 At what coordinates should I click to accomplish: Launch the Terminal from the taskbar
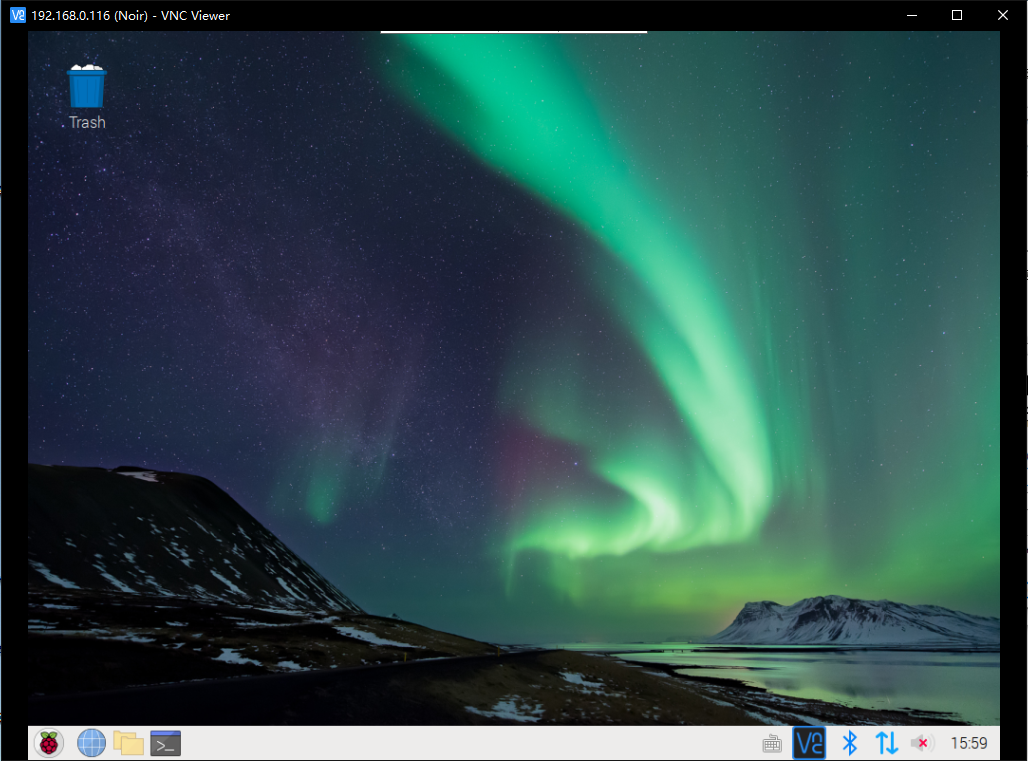(165, 743)
